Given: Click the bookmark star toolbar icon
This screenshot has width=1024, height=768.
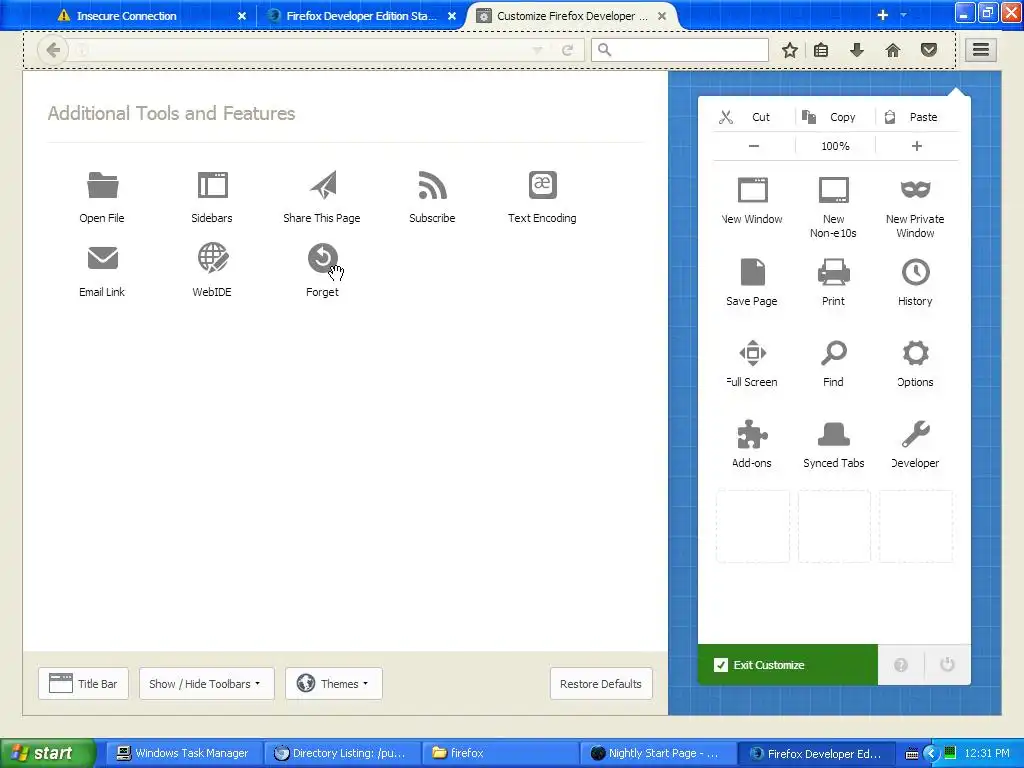Looking at the screenshot, I should click(x=790, y=50).
